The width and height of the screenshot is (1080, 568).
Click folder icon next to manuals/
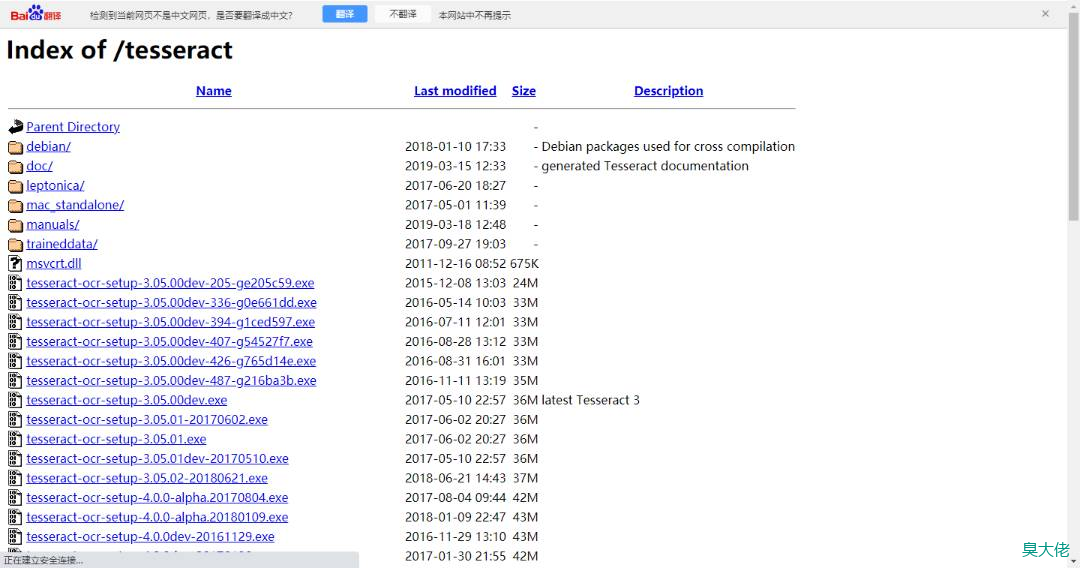click(x=15, y=224)
